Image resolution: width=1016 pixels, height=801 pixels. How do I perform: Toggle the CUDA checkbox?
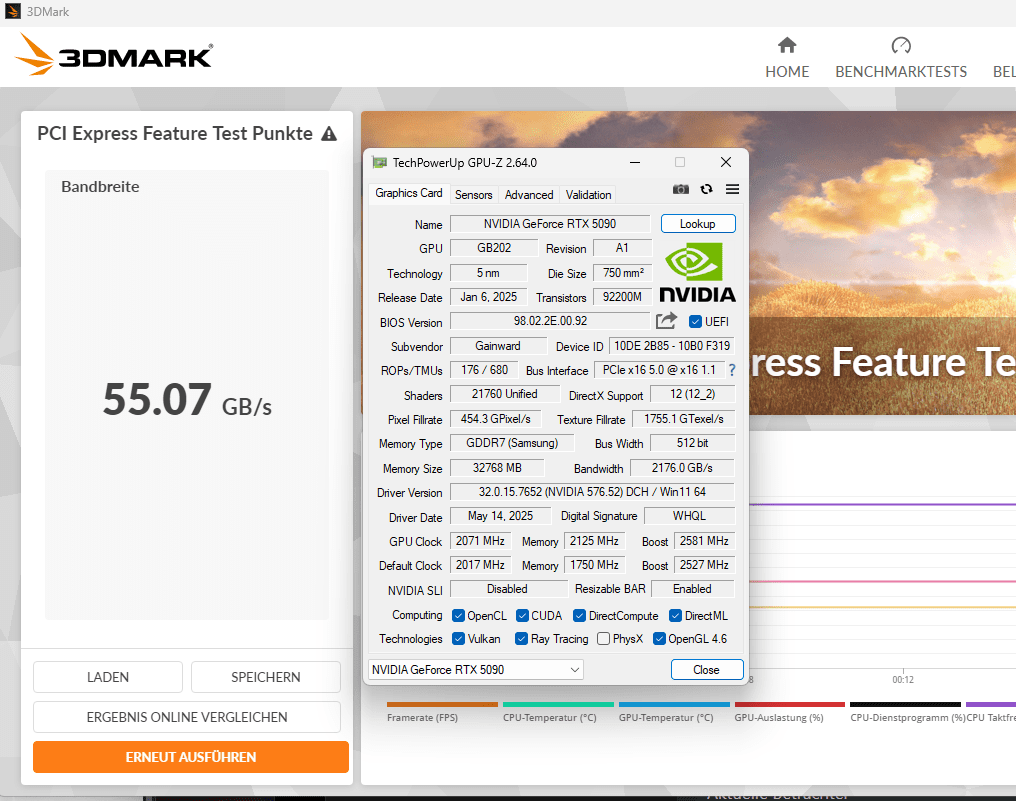tap(522, 616)
